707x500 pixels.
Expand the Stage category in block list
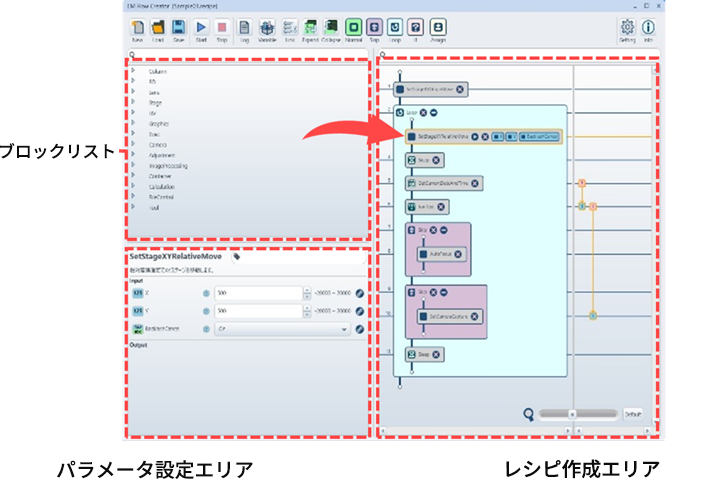pos(133,102)
